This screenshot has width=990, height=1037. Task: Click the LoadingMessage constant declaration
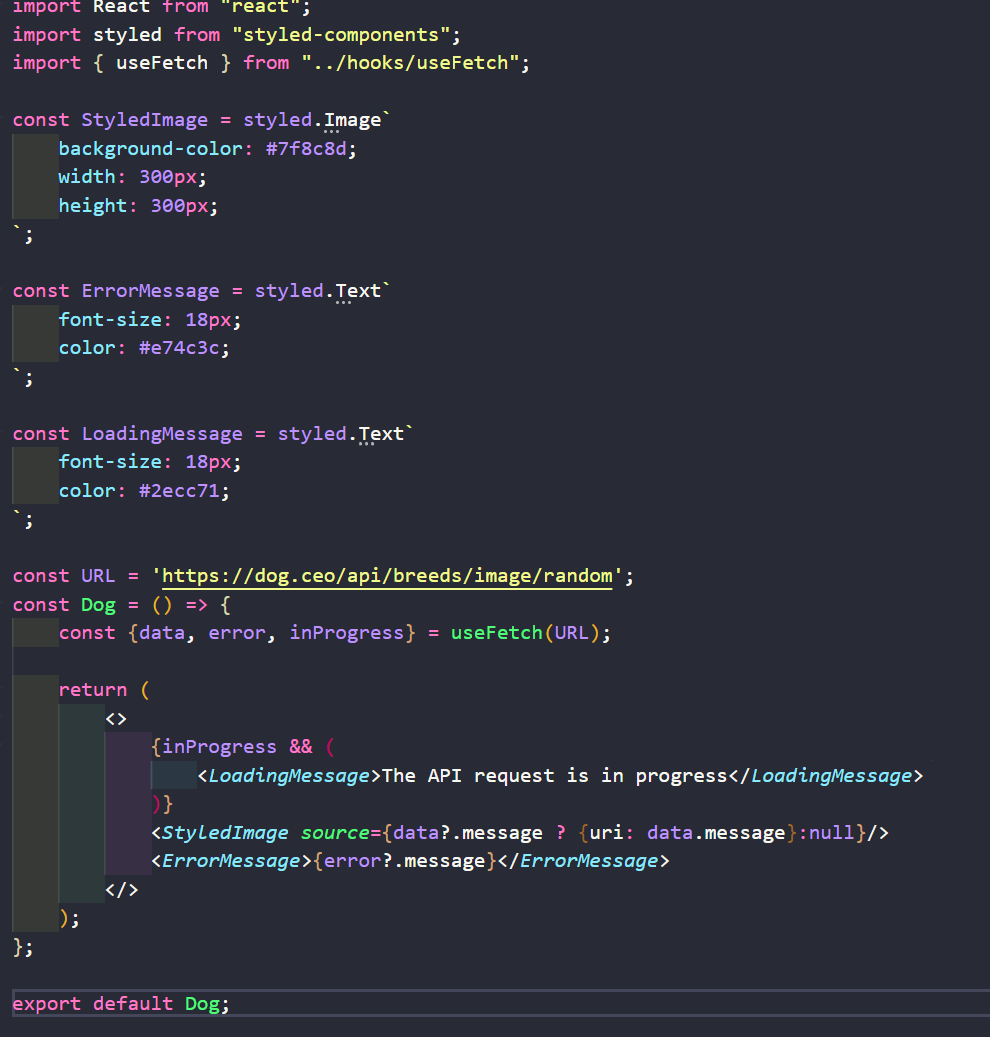(162, 434)
